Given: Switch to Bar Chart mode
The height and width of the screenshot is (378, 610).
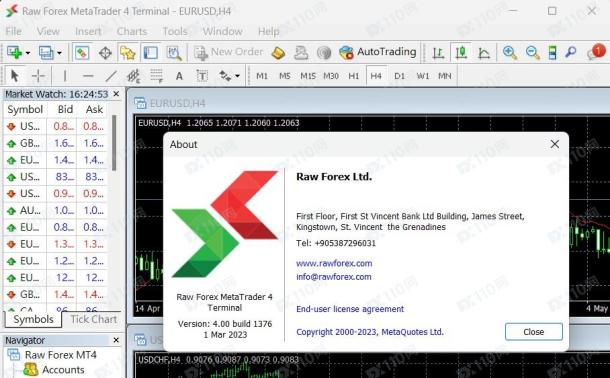Looking at the screenshot, I should click(438, 52).
